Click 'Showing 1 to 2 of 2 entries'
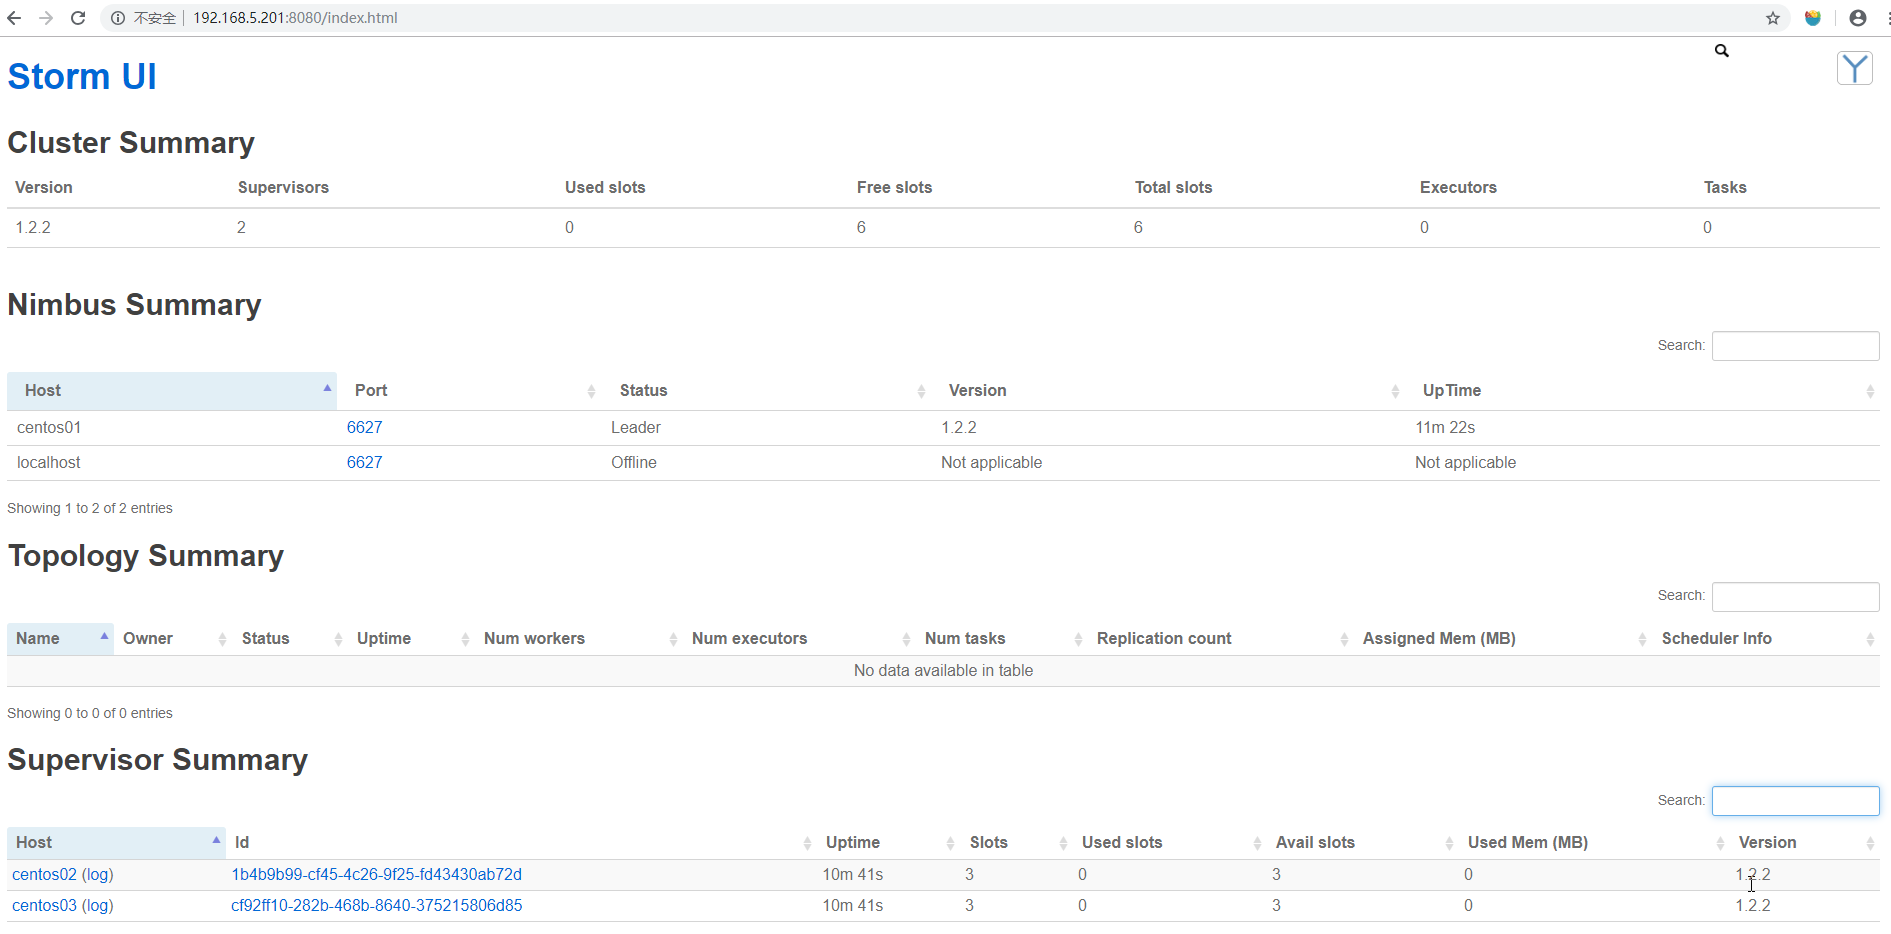The height and width of the screenshot is (934, 1891). pyautogui.click(x=90, y=509)
